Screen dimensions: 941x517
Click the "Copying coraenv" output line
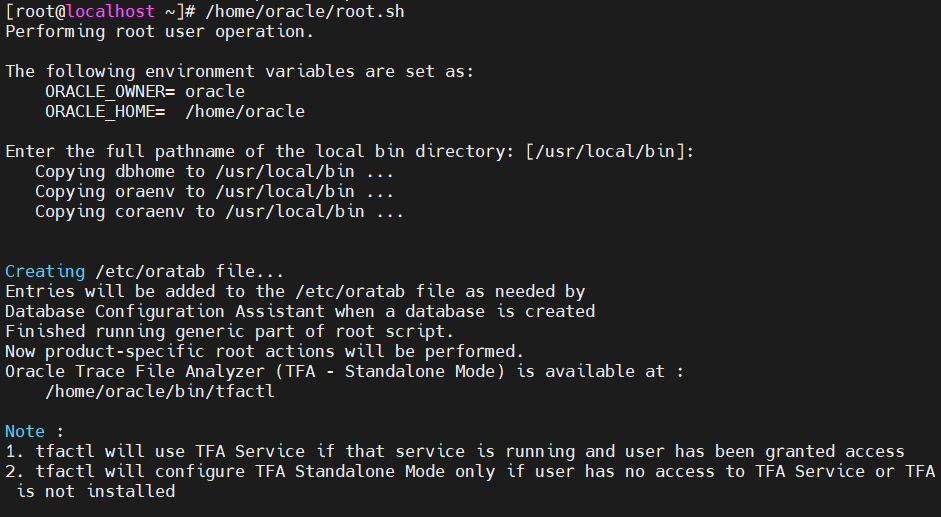219,211
